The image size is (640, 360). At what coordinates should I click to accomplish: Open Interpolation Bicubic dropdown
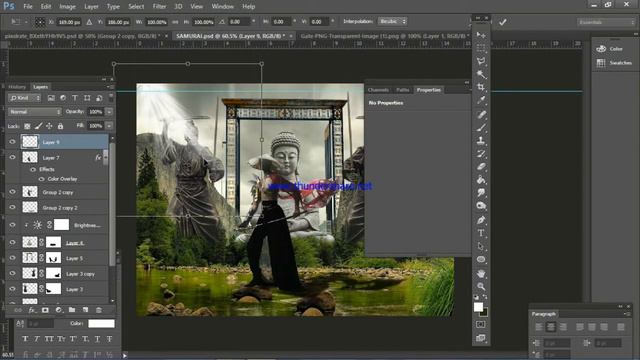[392, 21]
